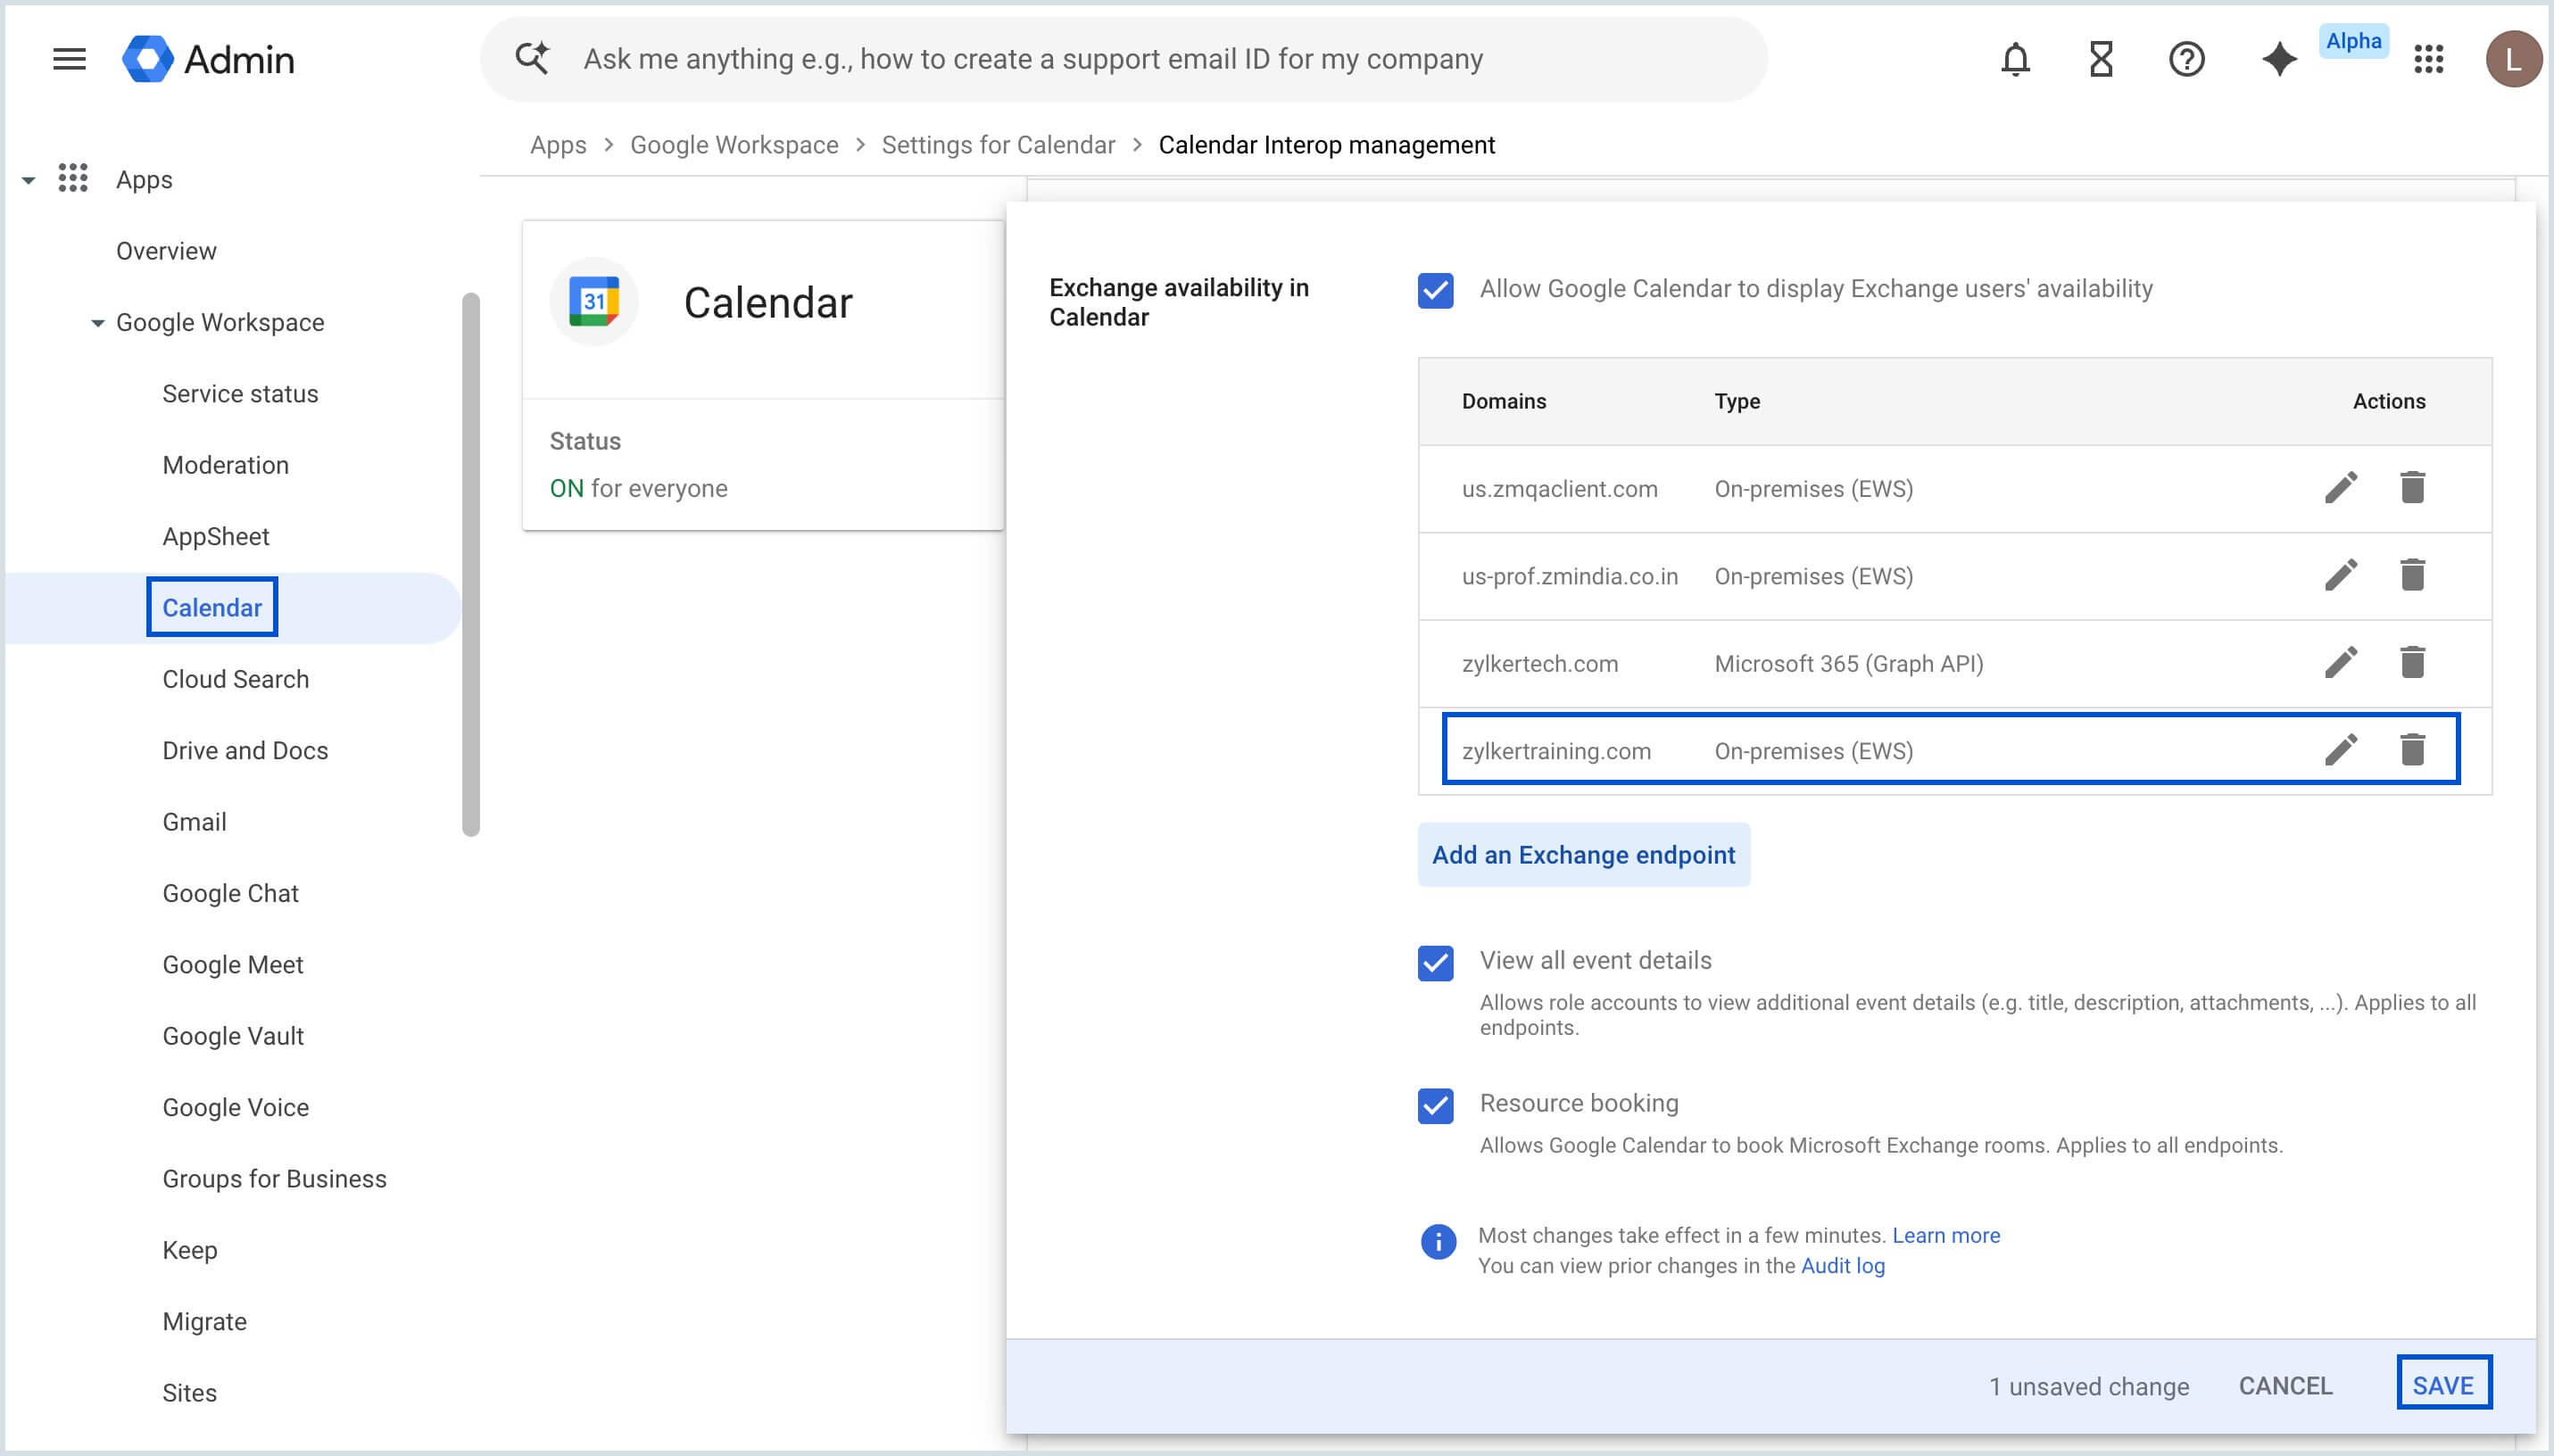Open the help question mark icon
This screenshot has height=1456, width=2554.
2186,59
